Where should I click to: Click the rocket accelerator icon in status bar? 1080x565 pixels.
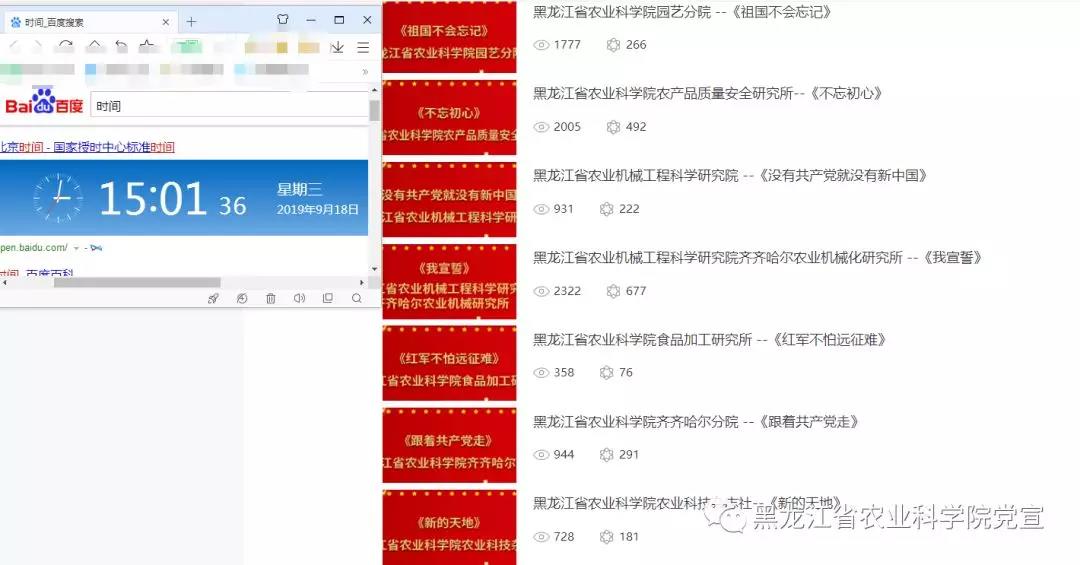[x=213, y=298]
